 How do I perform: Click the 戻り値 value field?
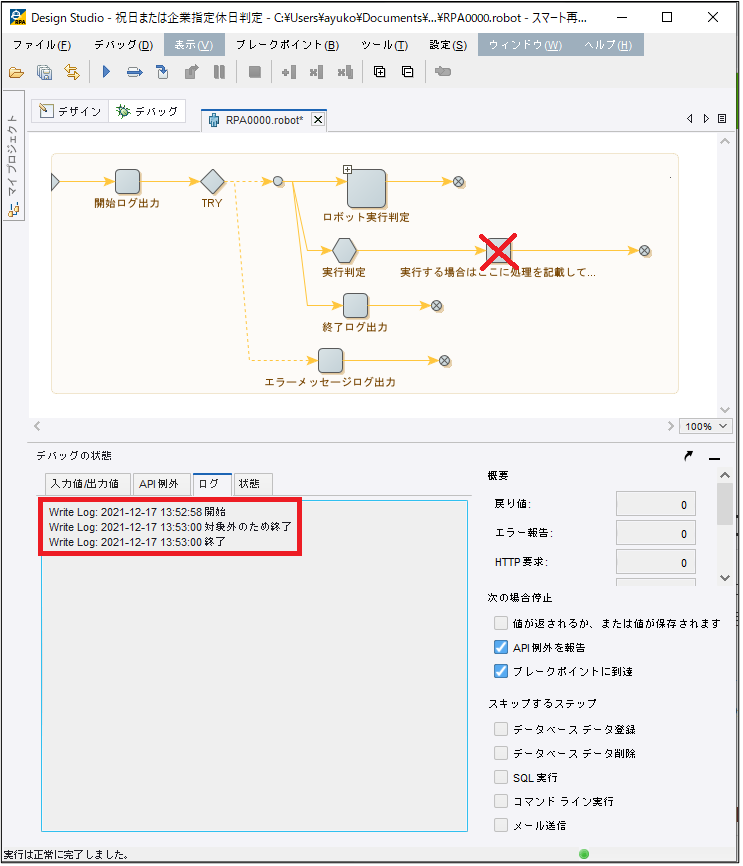pos(656,504)
